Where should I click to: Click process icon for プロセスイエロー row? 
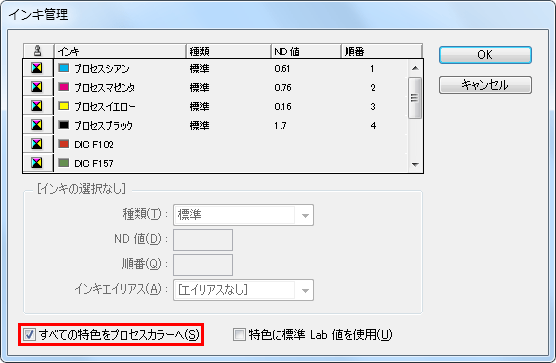pyautogui.click(x=37, y=106)
